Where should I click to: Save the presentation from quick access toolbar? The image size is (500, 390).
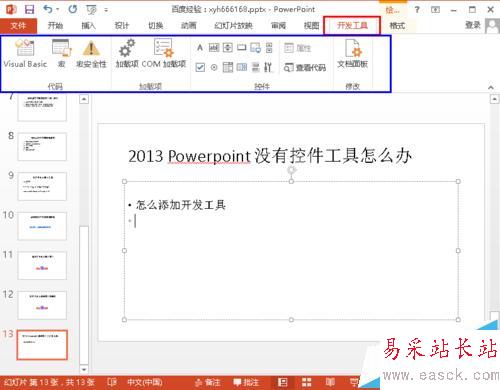(x=30, y=9)
